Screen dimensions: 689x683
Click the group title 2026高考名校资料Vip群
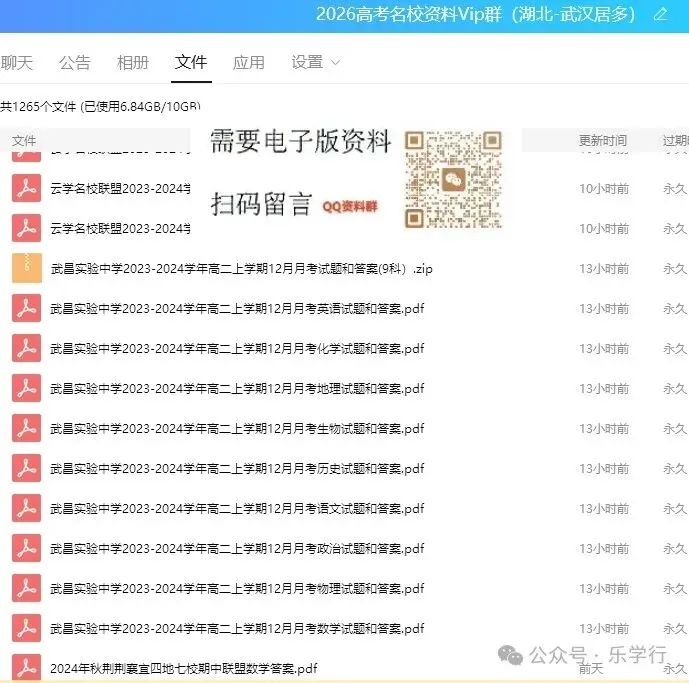[409, 15]
